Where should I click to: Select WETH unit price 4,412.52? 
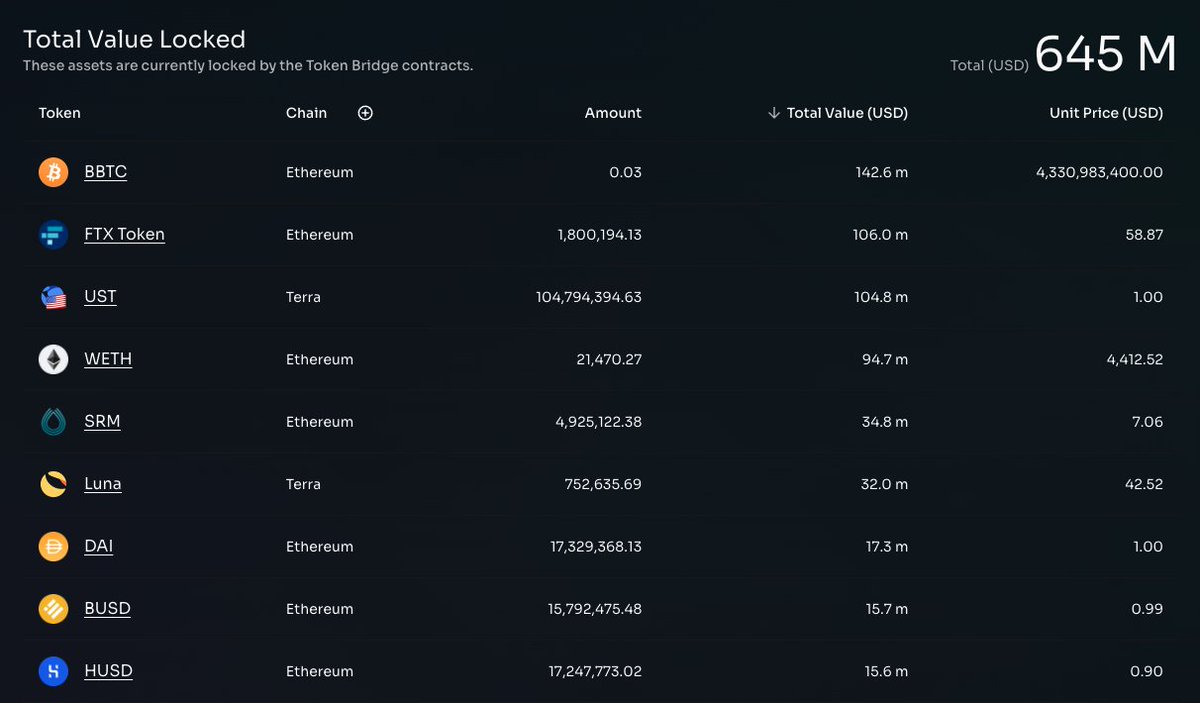point(1135,359)
